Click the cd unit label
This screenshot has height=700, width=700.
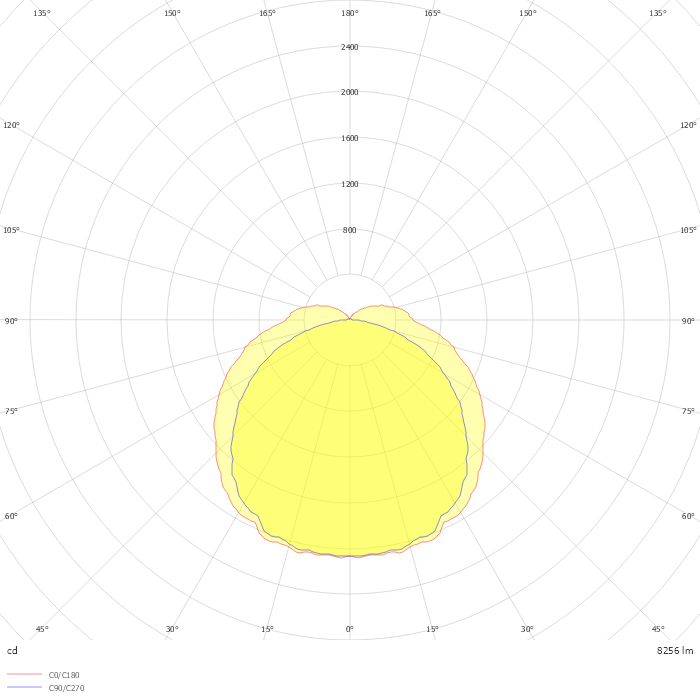(x=12, y=650)
